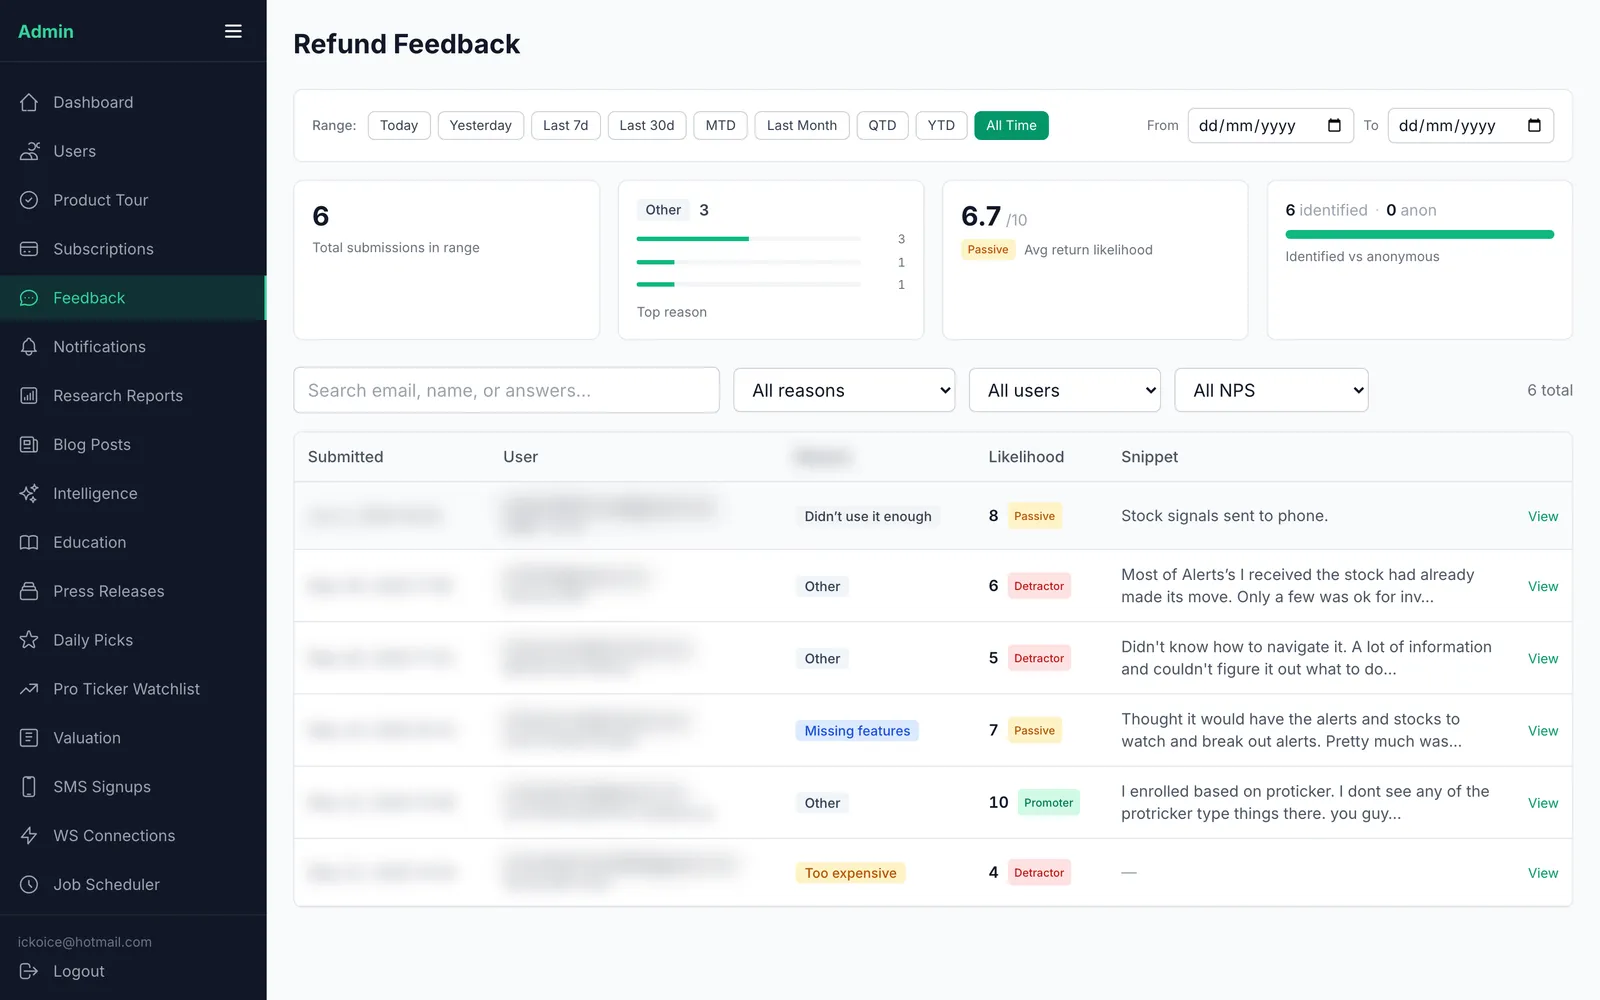Click the Press Releases icon

[x=29, y=591]
